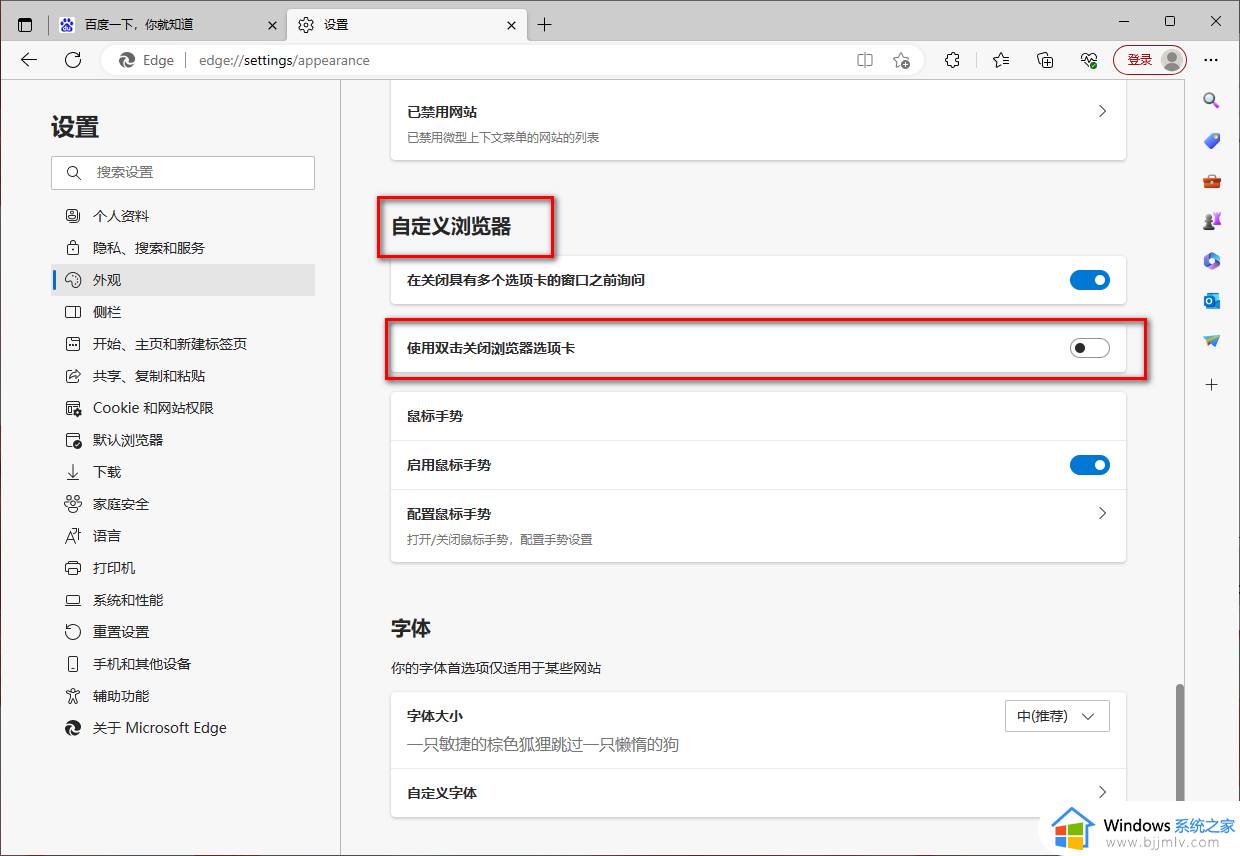
Task: Select 外观 in settings menu
Action: coord(183,280)
